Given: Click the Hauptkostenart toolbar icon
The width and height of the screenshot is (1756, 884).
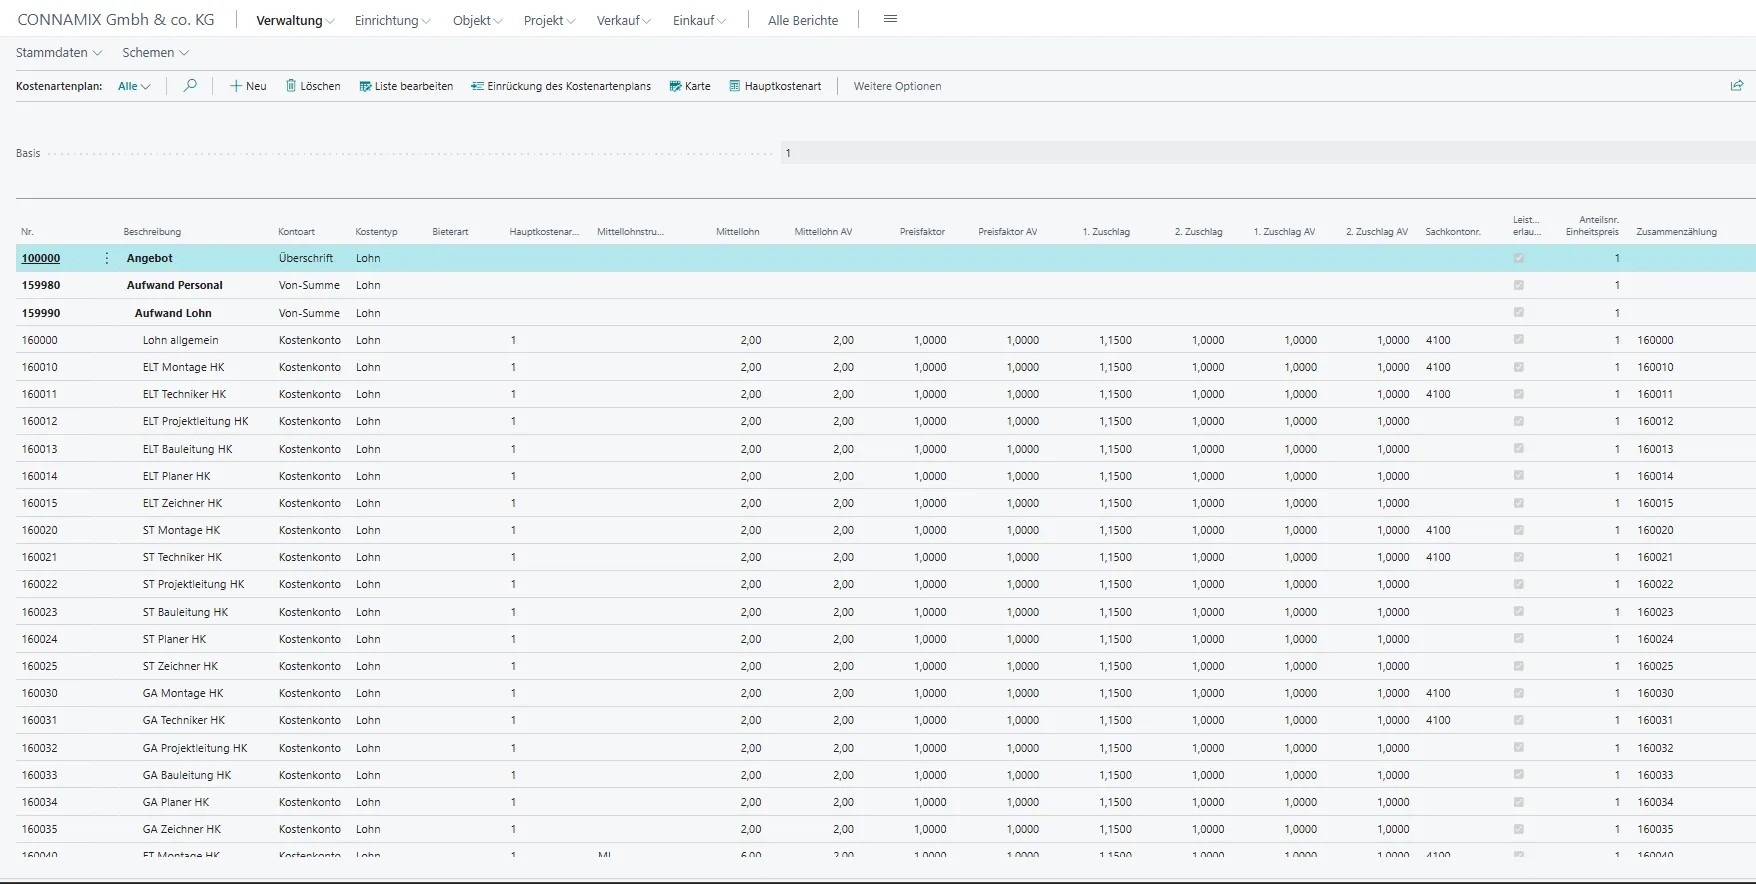Looking at the screenshot, I should pyautogui.click(x=735, y=86).
